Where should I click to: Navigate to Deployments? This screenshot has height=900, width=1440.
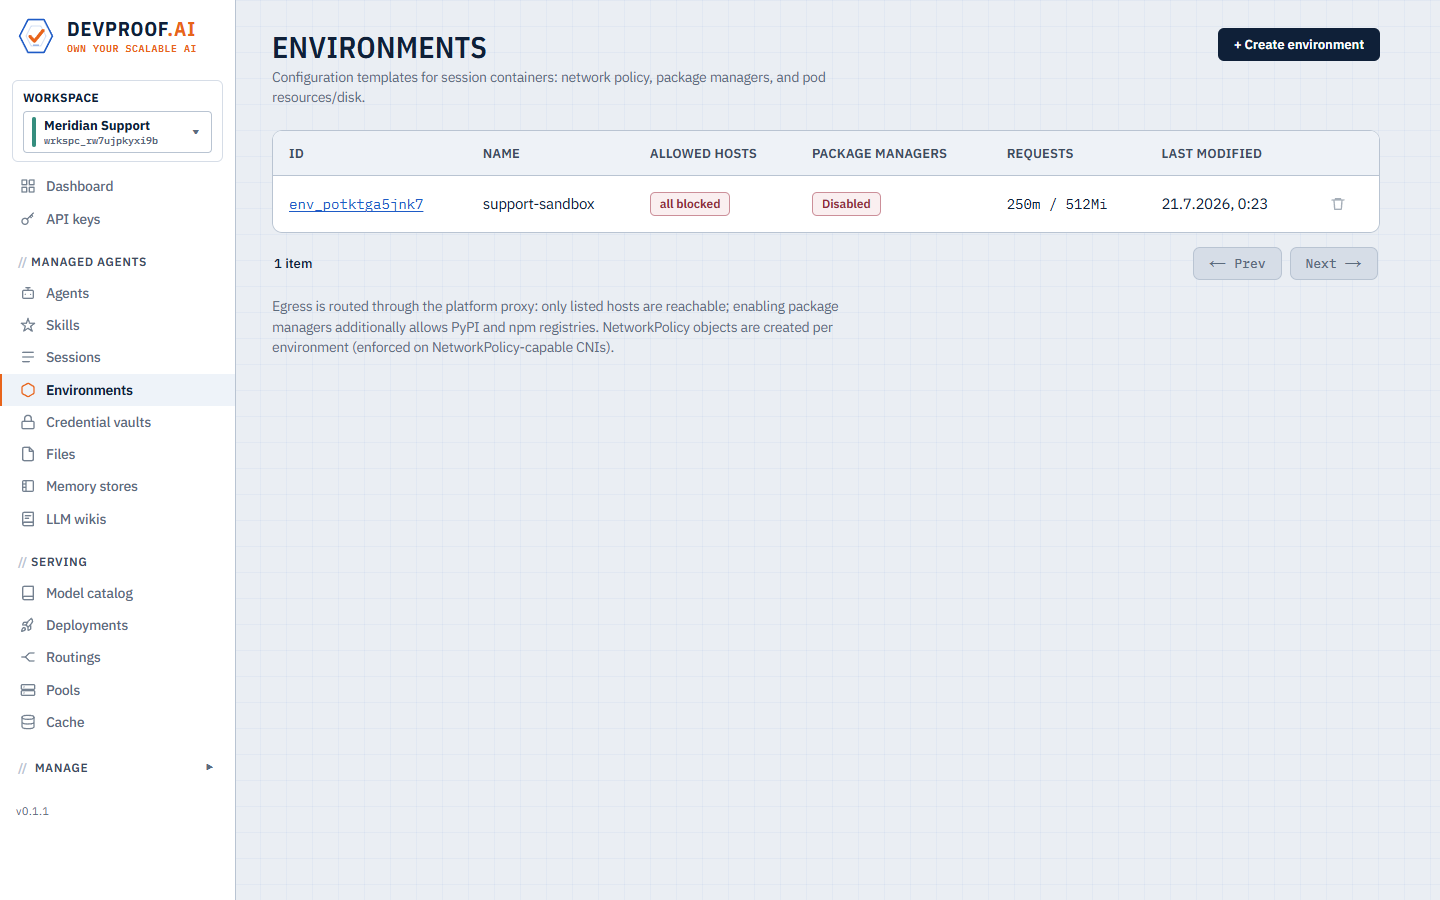tap(117, 625)
